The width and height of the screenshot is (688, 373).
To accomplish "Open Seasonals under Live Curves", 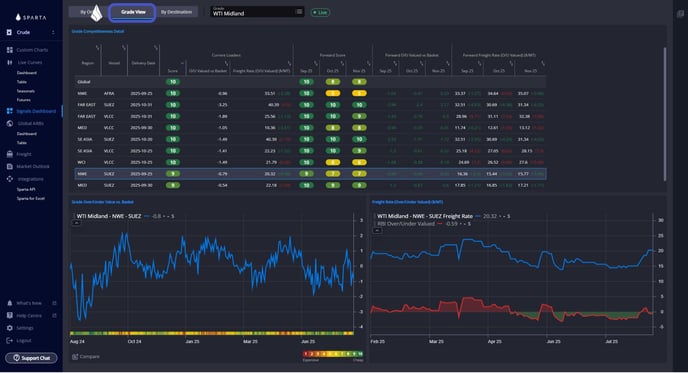I will click(25, 91).
